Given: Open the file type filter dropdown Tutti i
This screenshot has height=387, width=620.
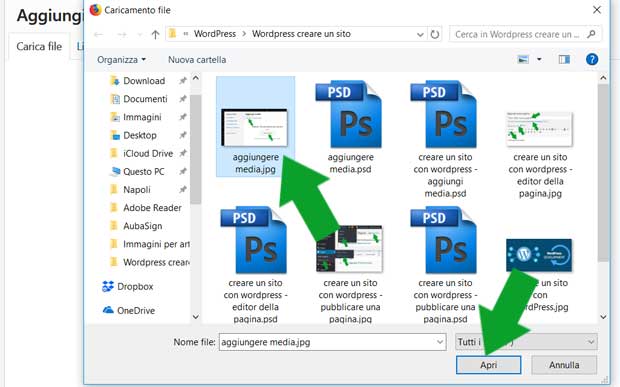Looking at the screenshot, I should pyautogui.click(x=526, y=342).
